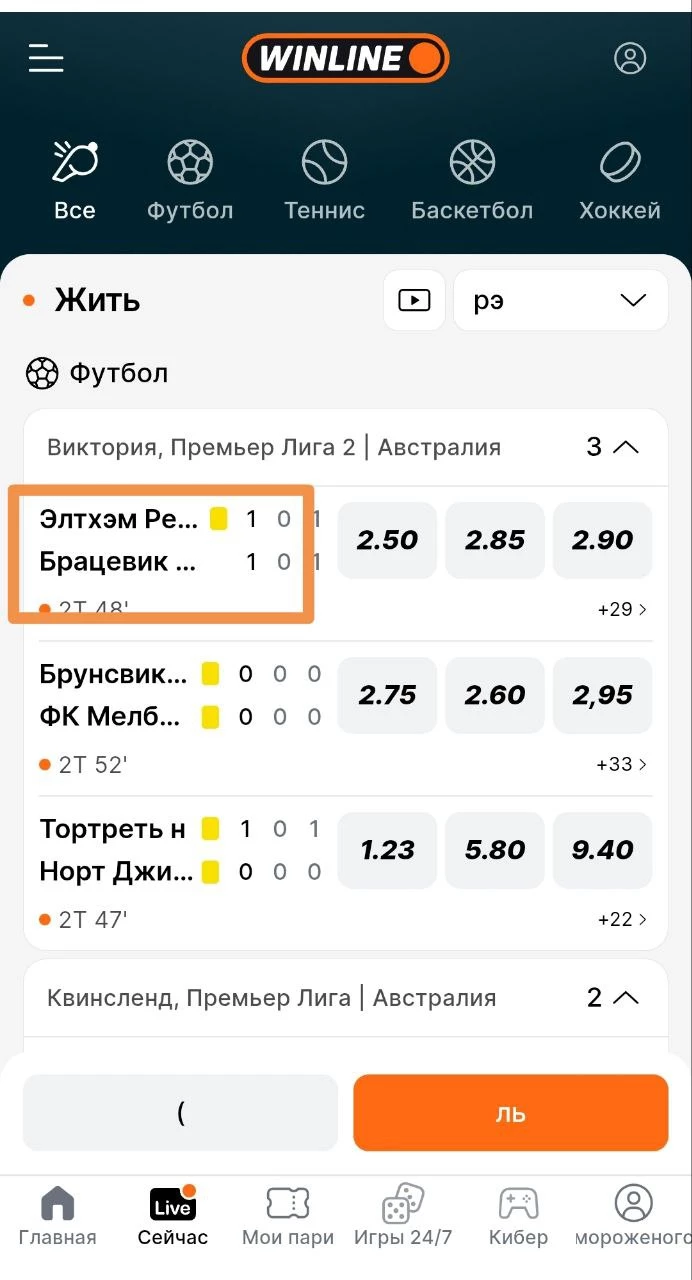Collapse Квинсленд Премьер Лига section
Image resolution: width=692 pixels, height=1280 pixels.
(x=625, y=997)
